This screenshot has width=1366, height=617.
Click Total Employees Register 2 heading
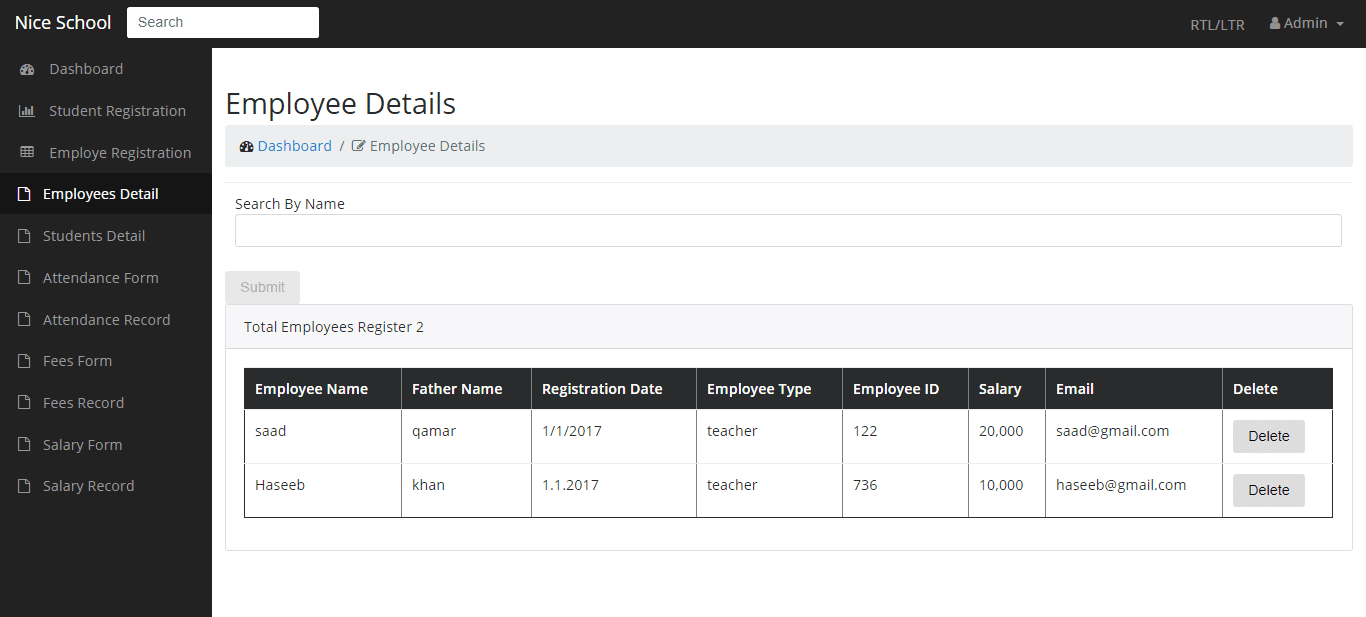(334, 327)
